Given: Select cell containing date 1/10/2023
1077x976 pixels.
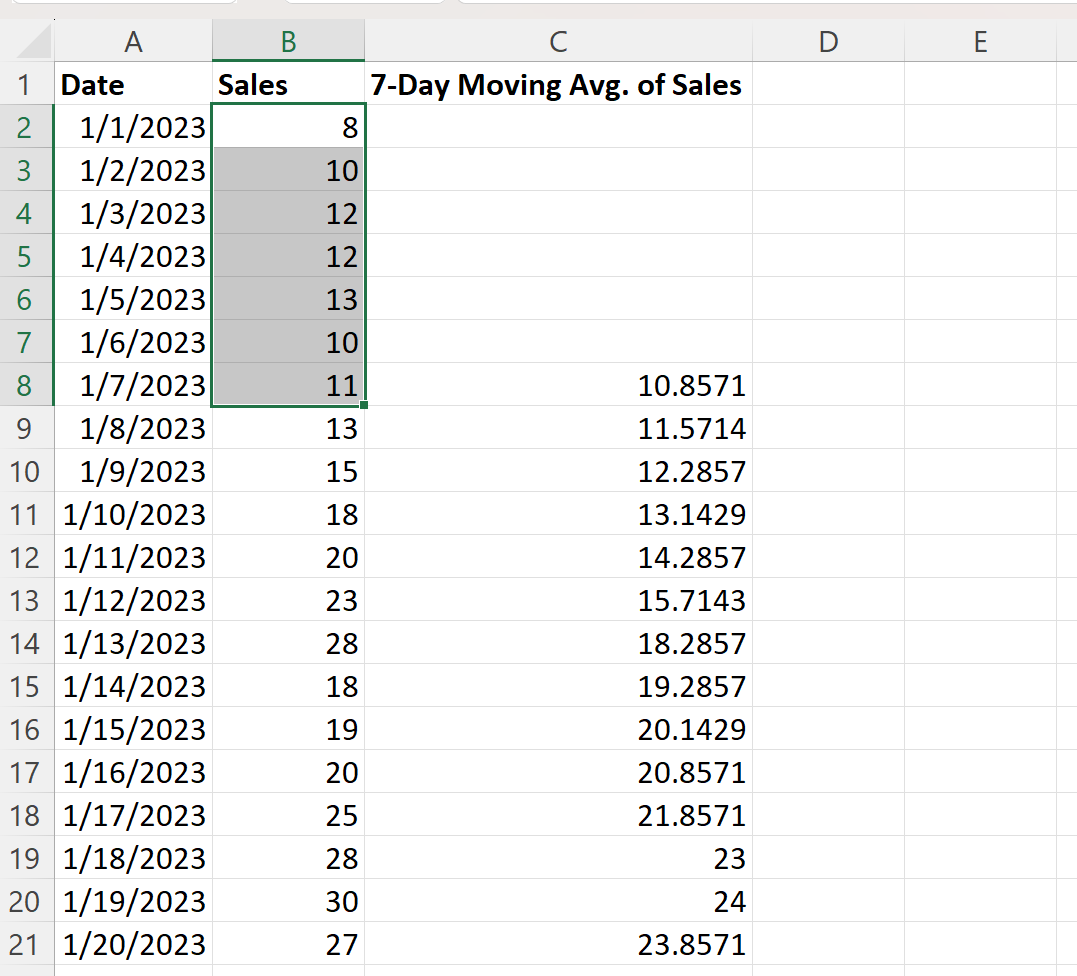Looking at the screenshot, I should click(133, 514).
